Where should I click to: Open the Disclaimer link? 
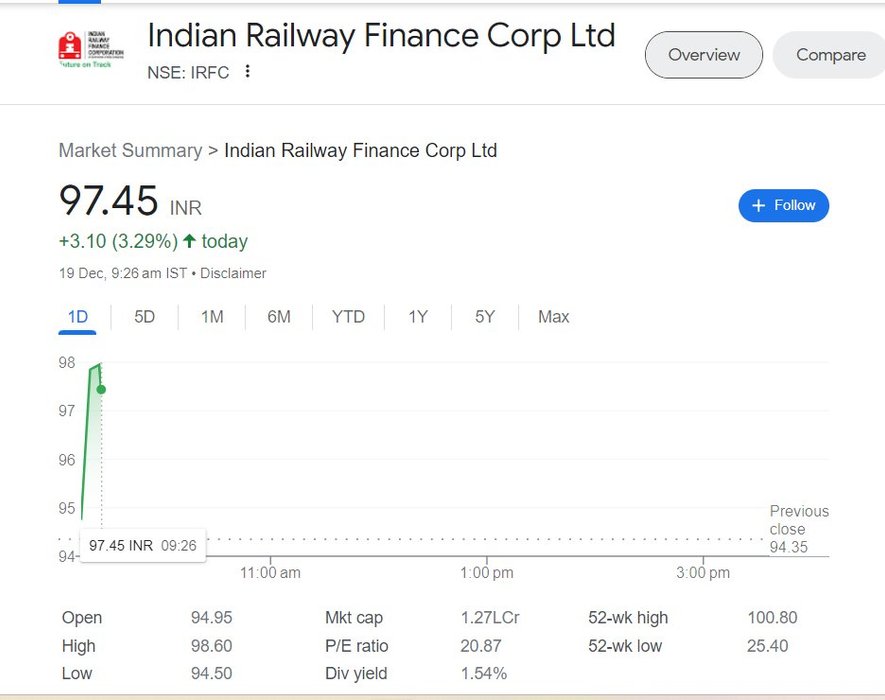[233, 273]
